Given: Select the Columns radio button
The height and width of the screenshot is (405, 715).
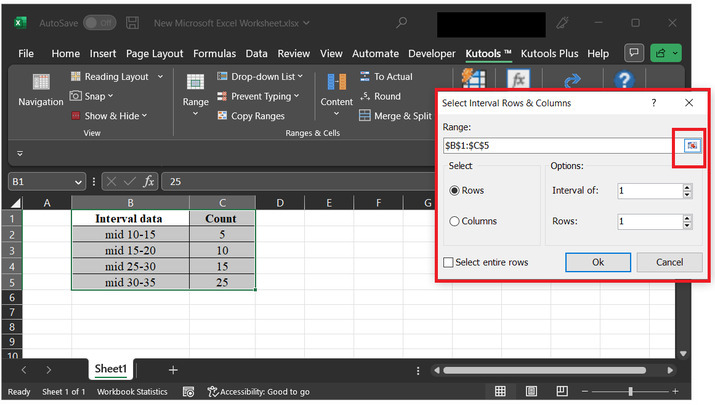Looking at the screenshot, I should (455, 221).
